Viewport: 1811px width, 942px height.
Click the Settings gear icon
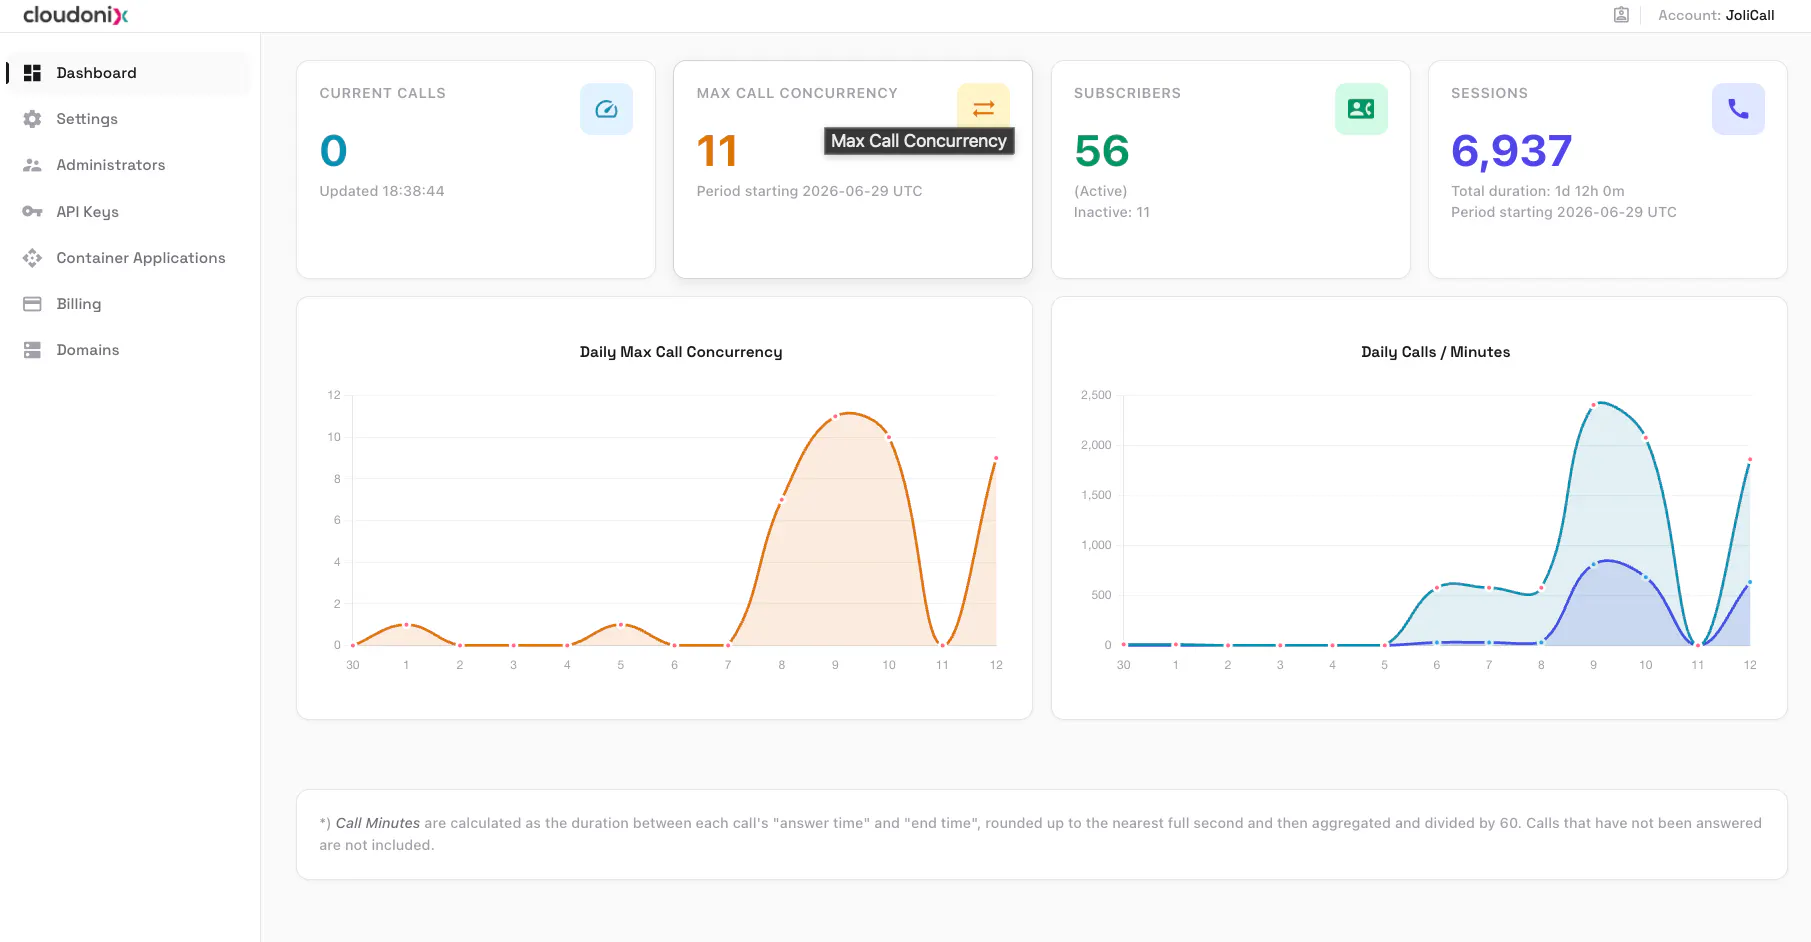coord(32,119)
